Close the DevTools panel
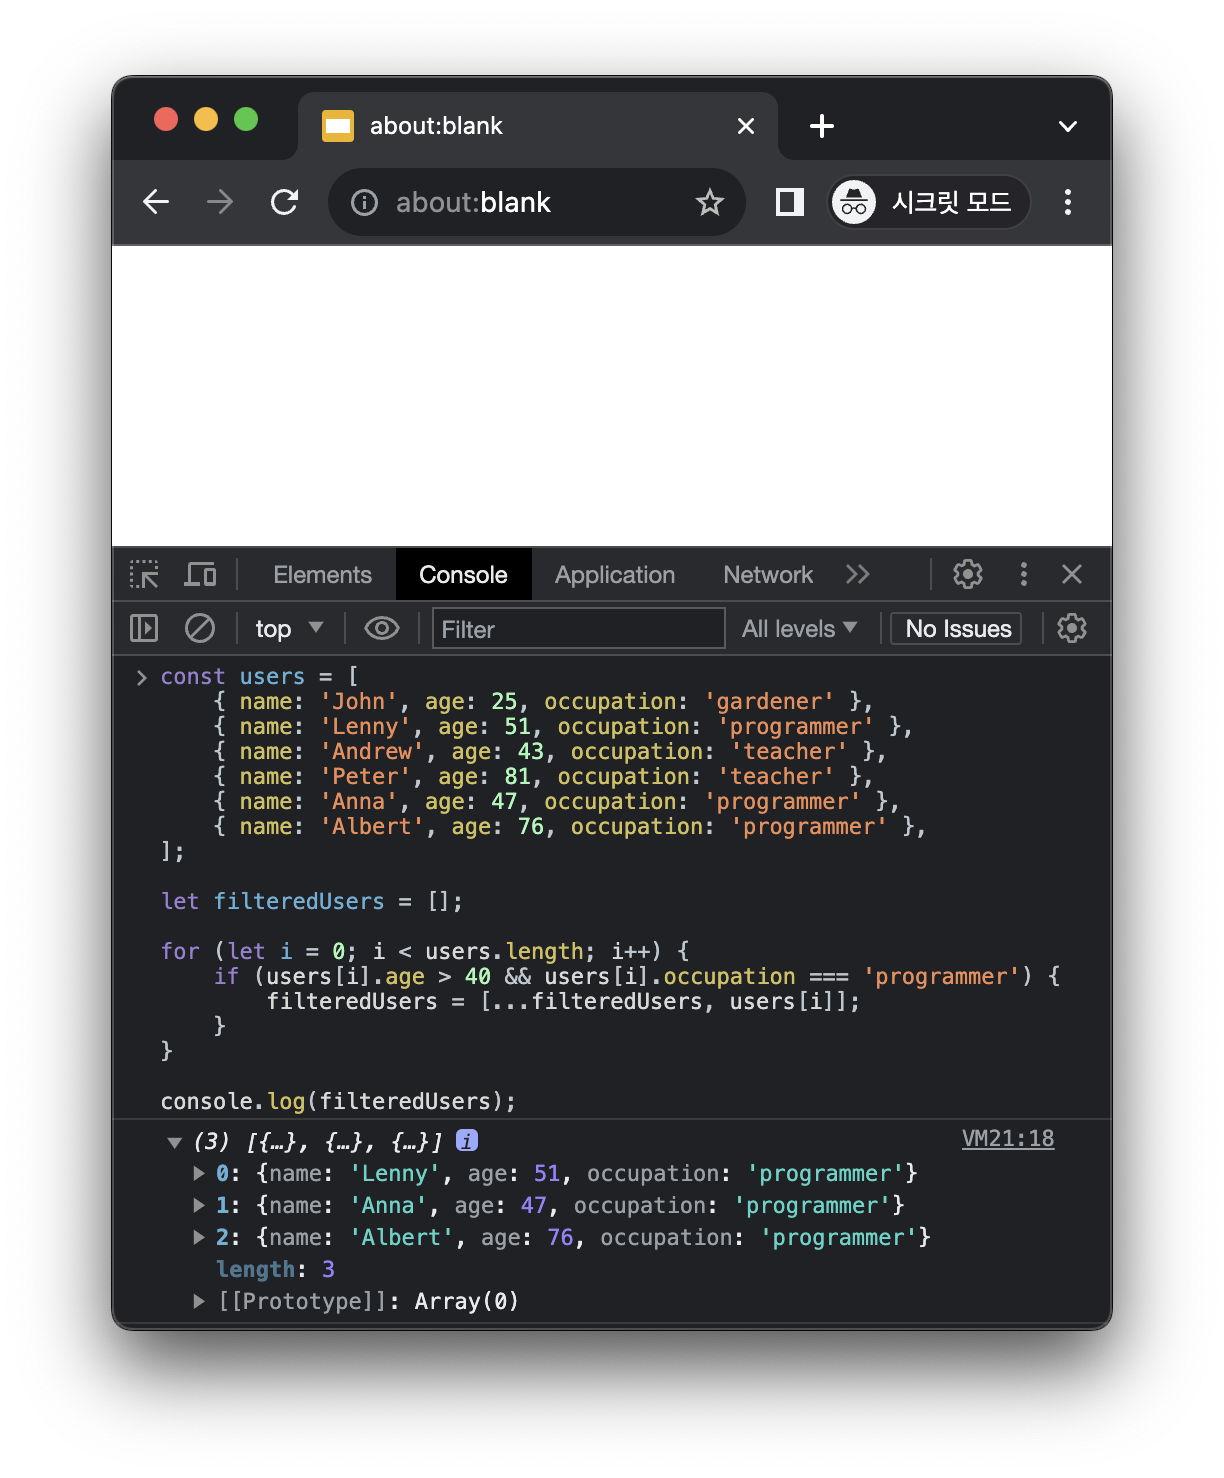The width and height of the screenshot is (1224, 1478). point(1072,574)
